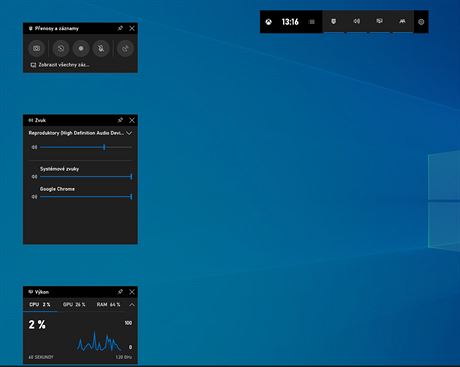This screenshot has width=460, height=367.
Task: Click the 'Google Chrome' label in Zvuk
Action: [57, 189]
